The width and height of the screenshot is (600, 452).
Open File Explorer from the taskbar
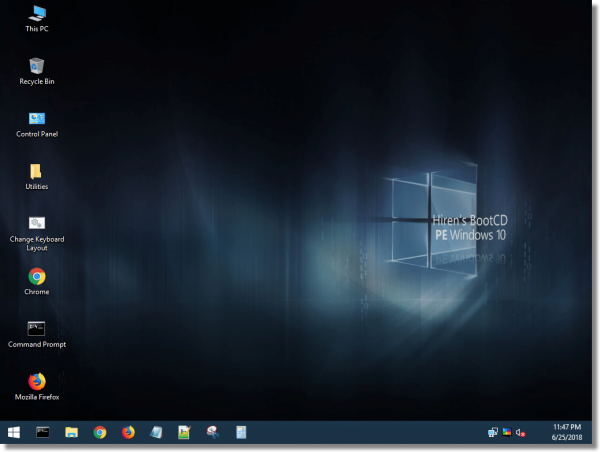pyautogui.click(x=71, y=432)
